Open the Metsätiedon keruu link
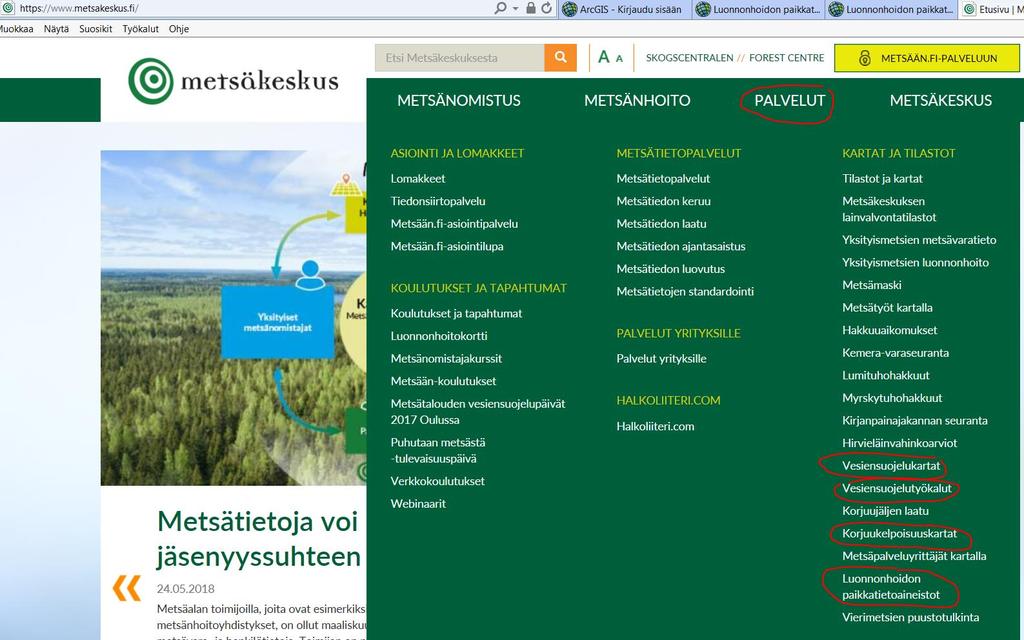 tap(664, 201)
